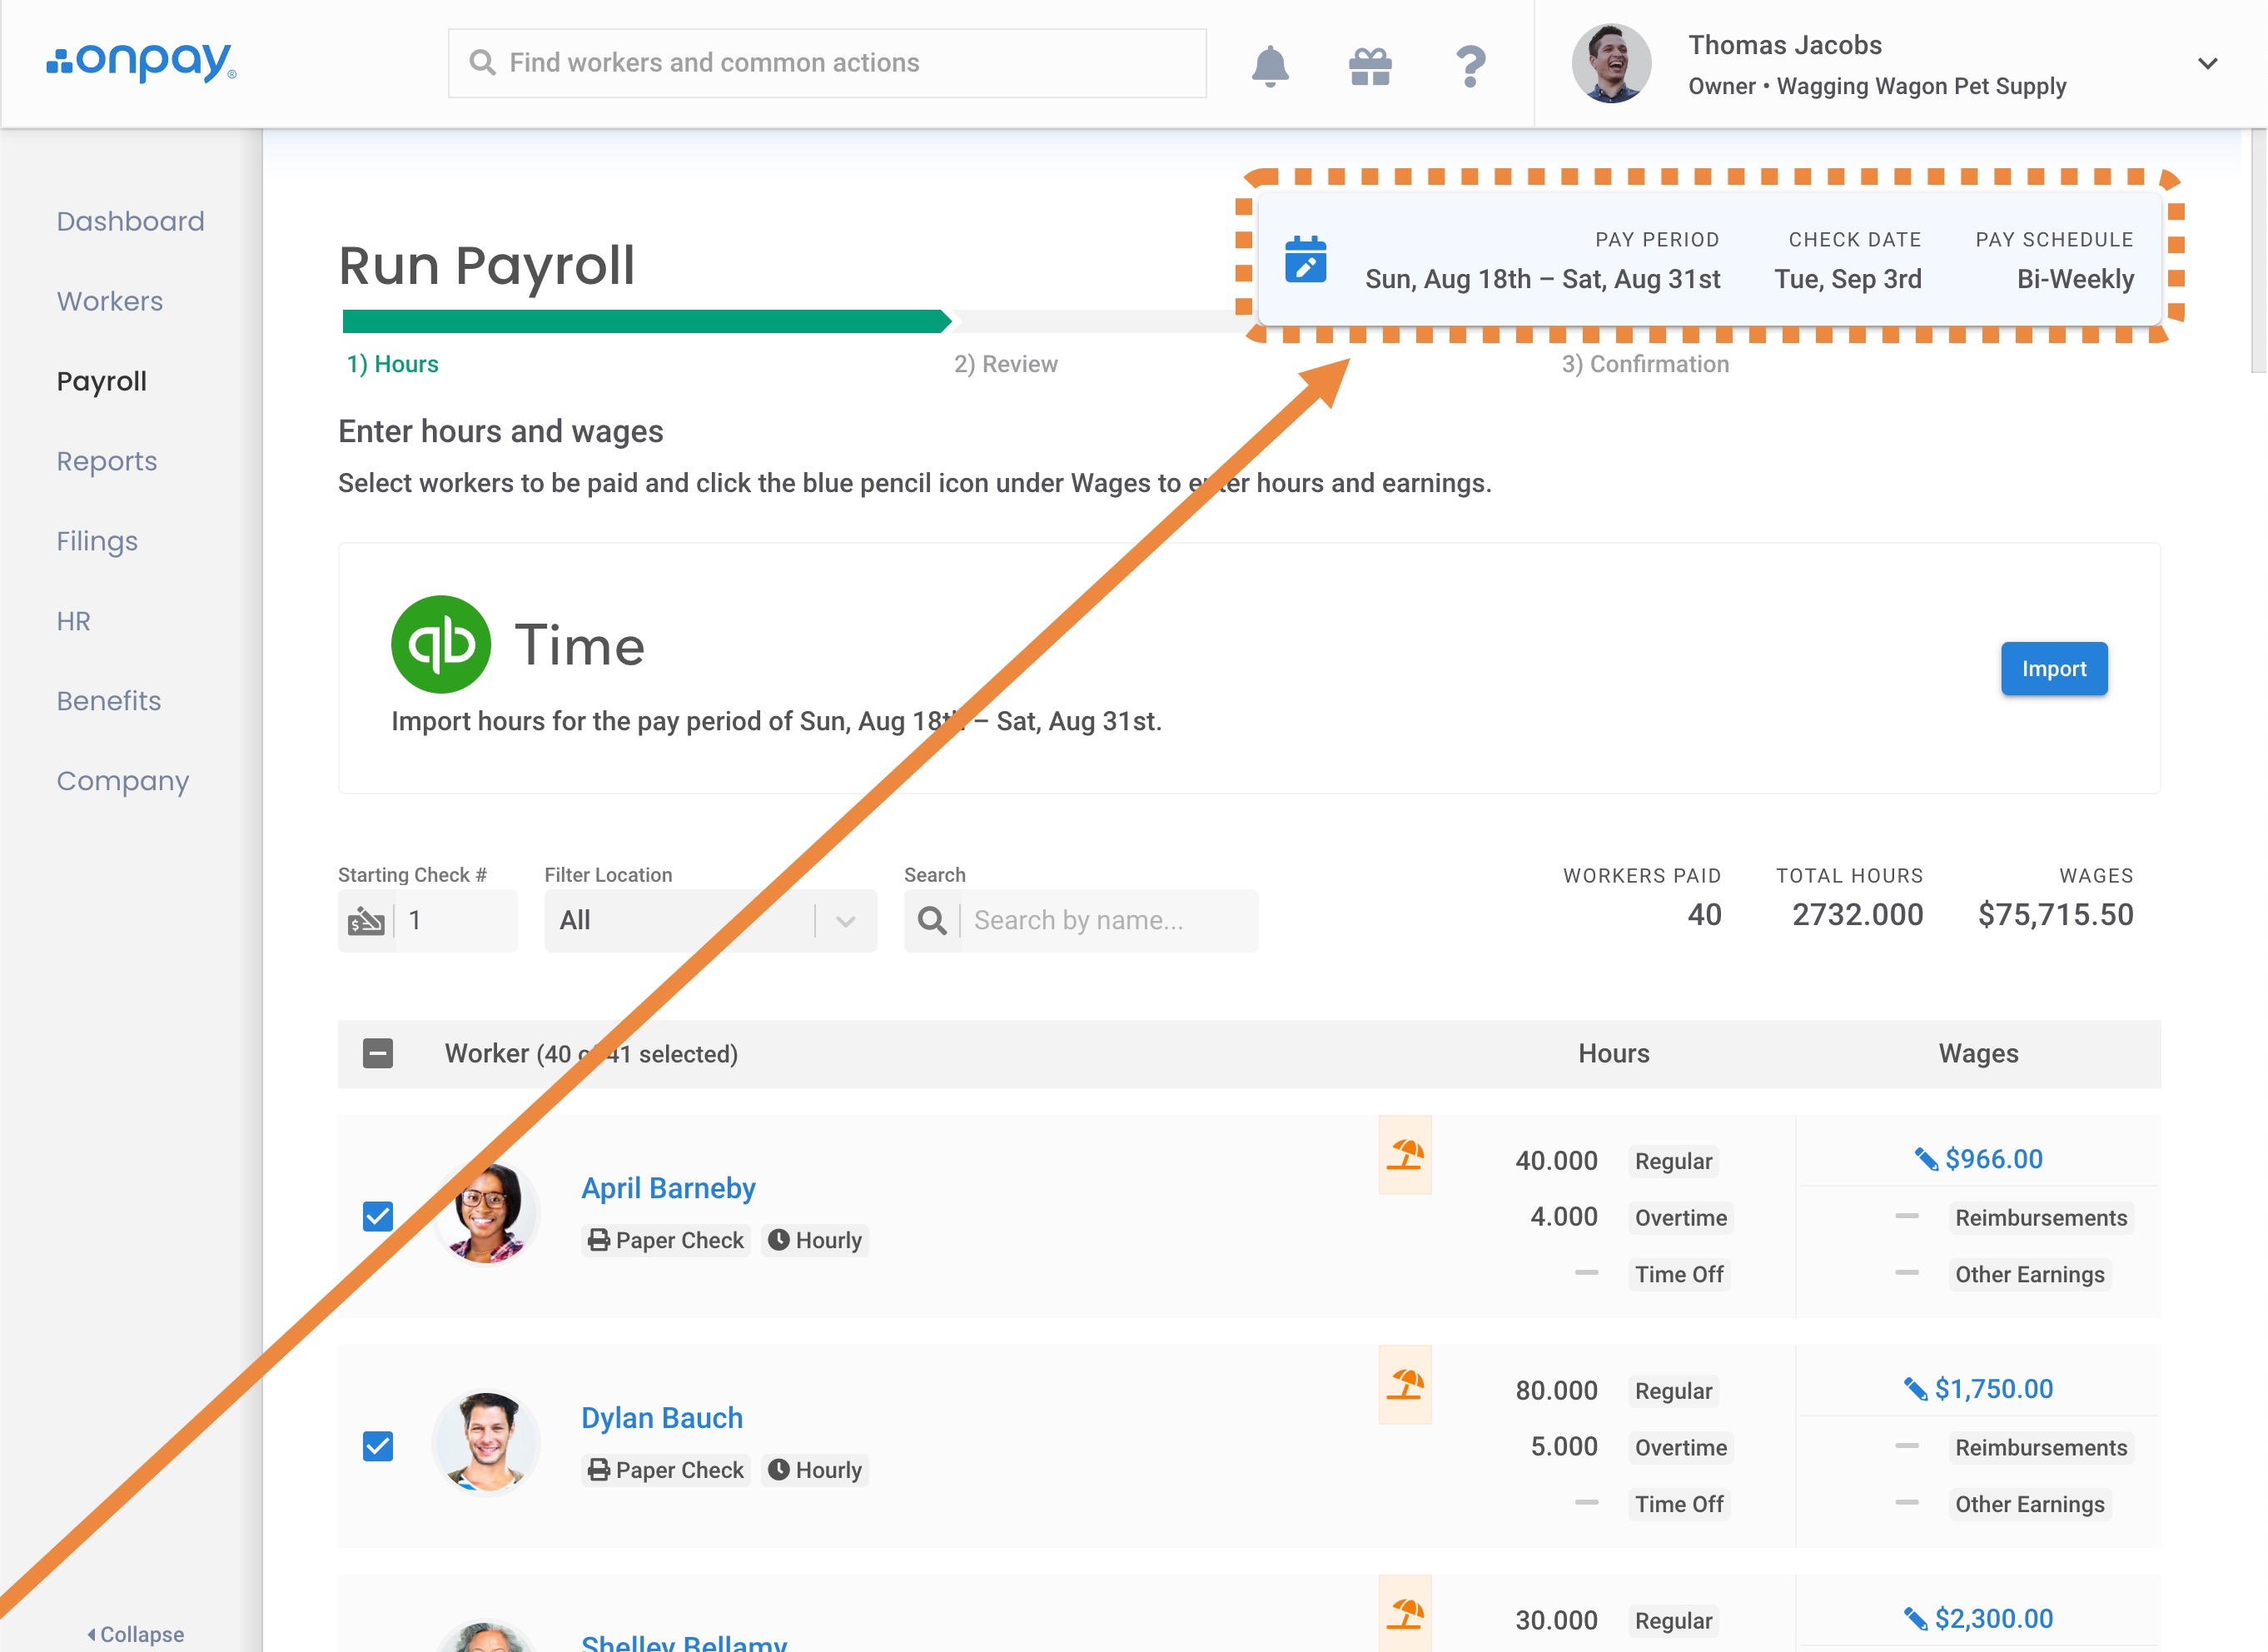
Task: Click the pay period calendar edit icon
Action: (1305, 260)
